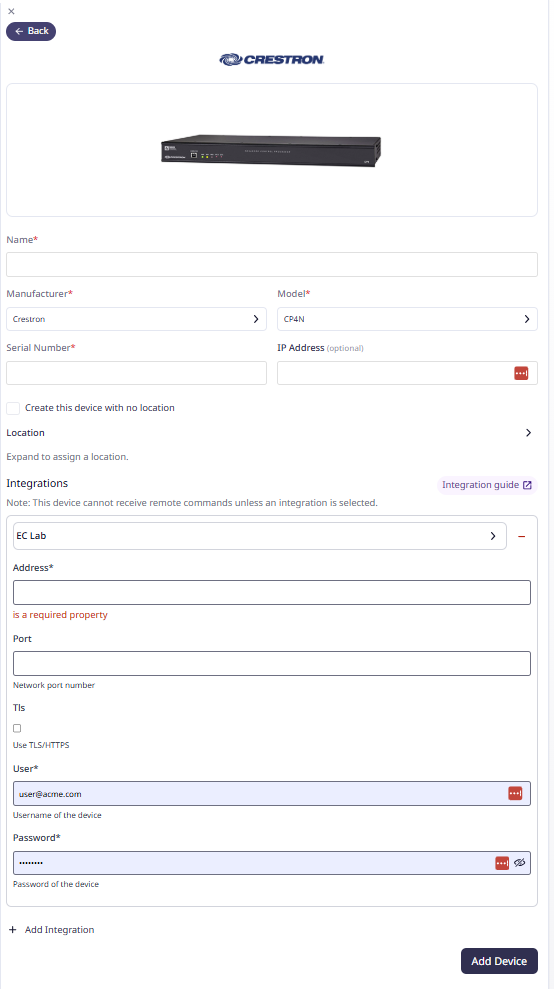
Task: Click the User field containing user@acme.com
Action: (272, 793)
